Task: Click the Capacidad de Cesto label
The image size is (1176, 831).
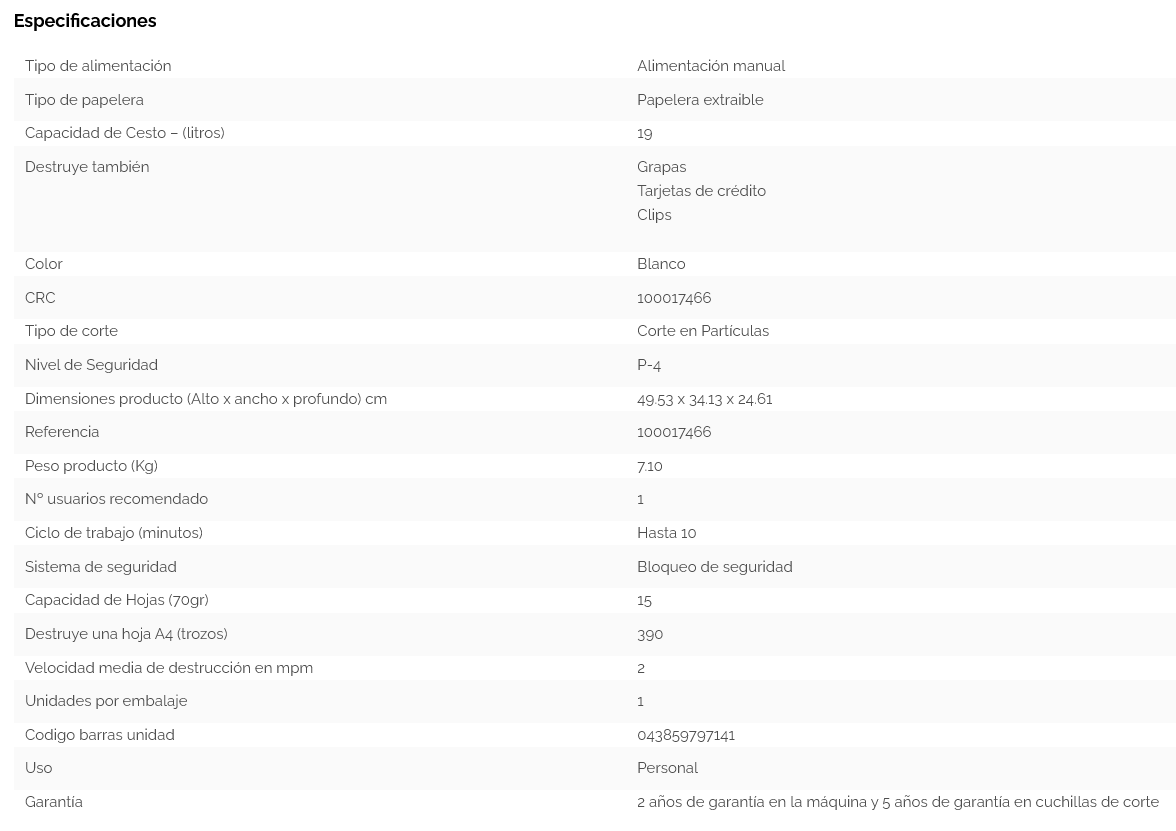Action: click(124, 133)
